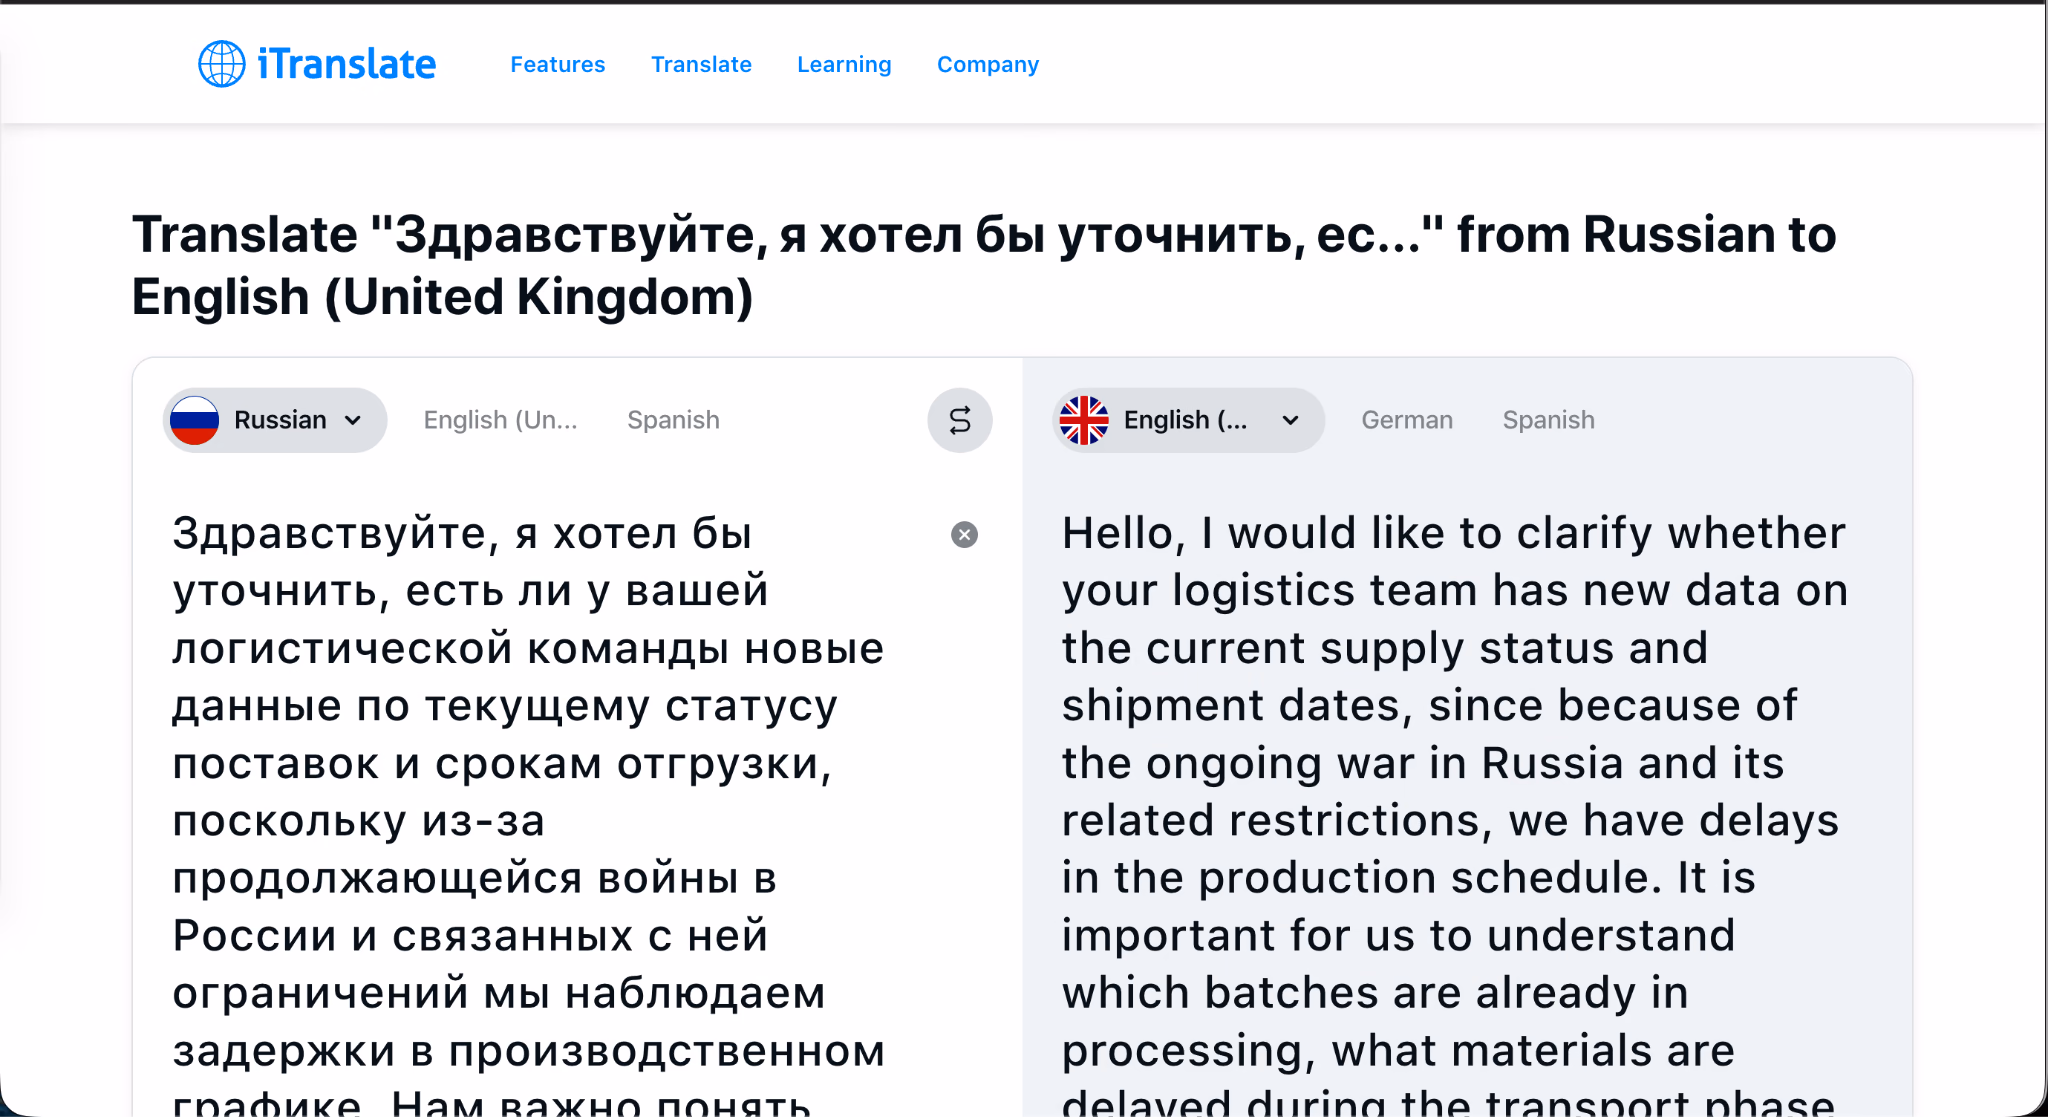Open the Translate menu
2048x1117 pixels.
click(x=701, y=64)
